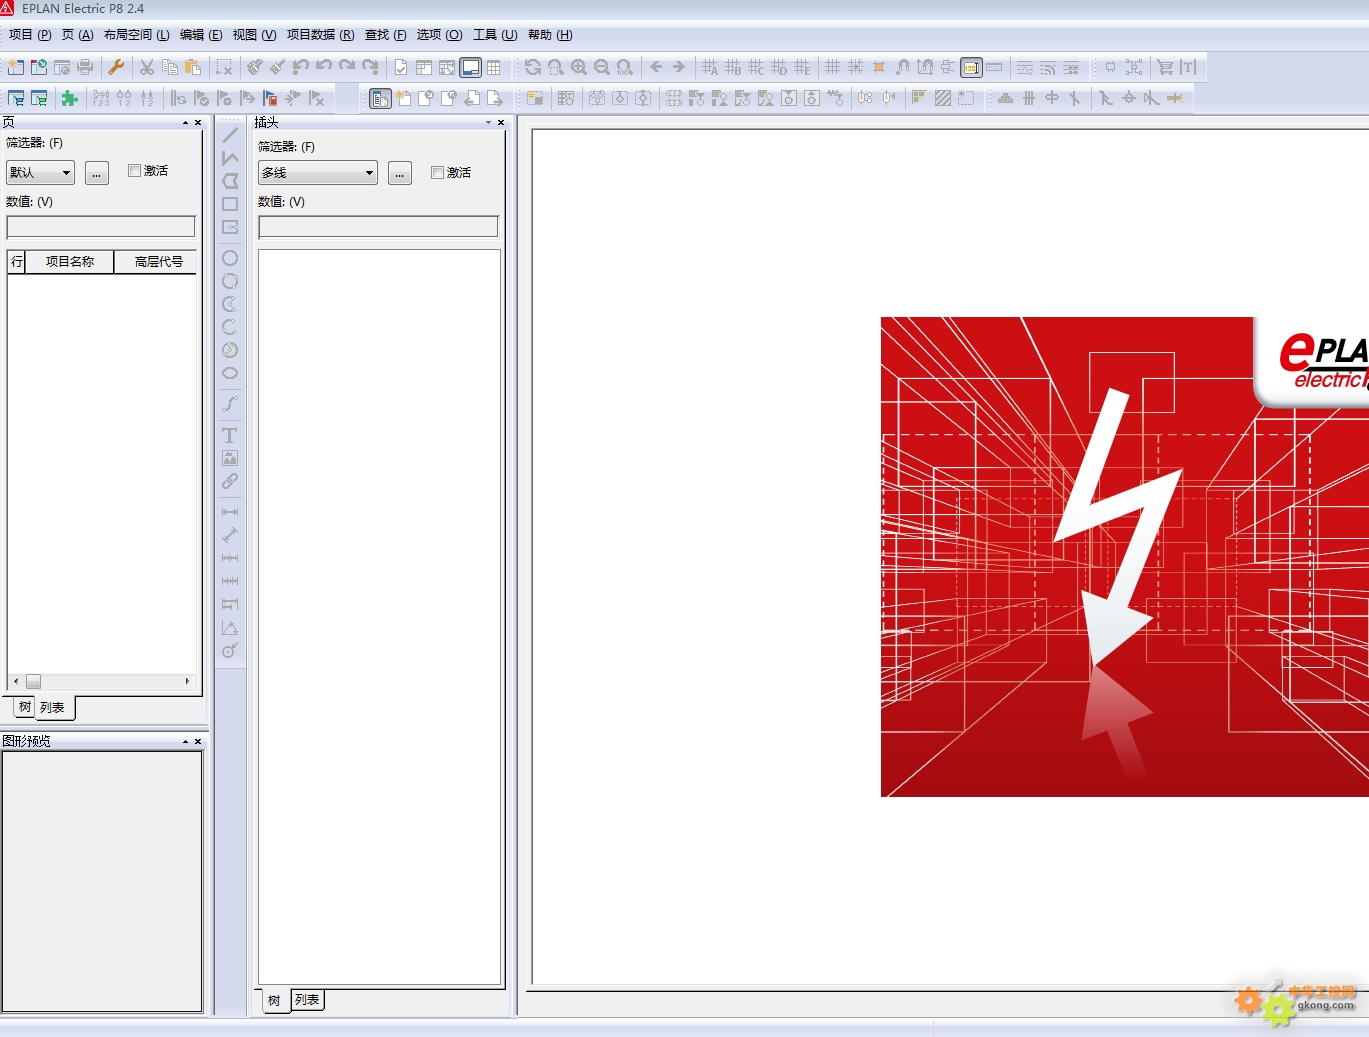The width and height of the screenshot is (1369, 1037).
Task: Click the green puzzle piece icon
Action: point(69,98)
